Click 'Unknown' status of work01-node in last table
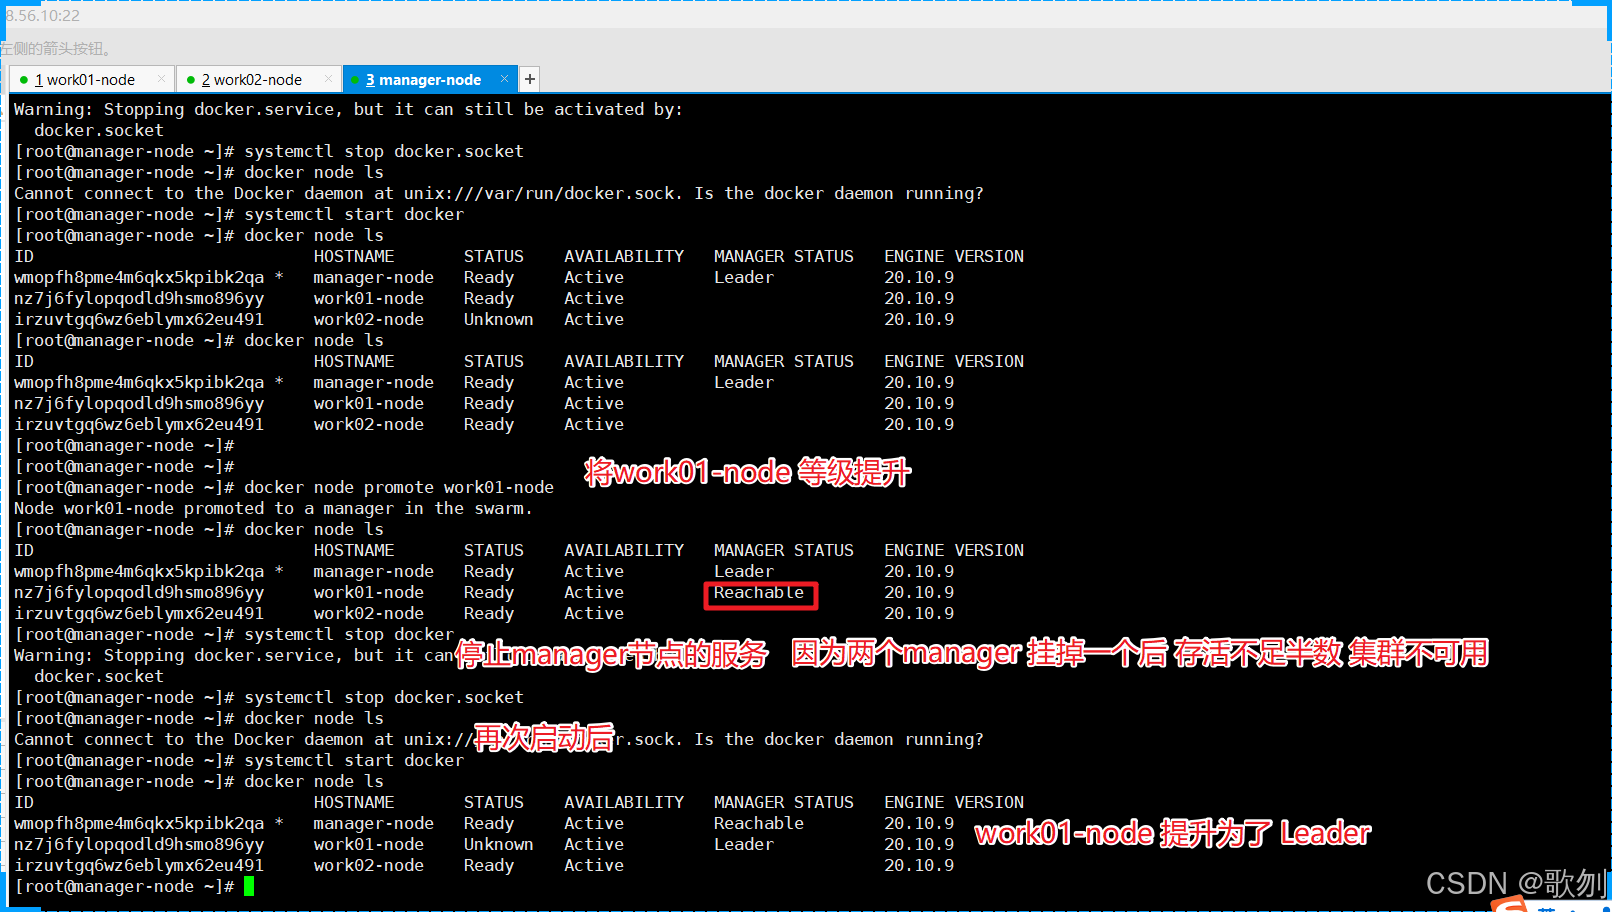The image size is (1612, 912). (498, 844)
